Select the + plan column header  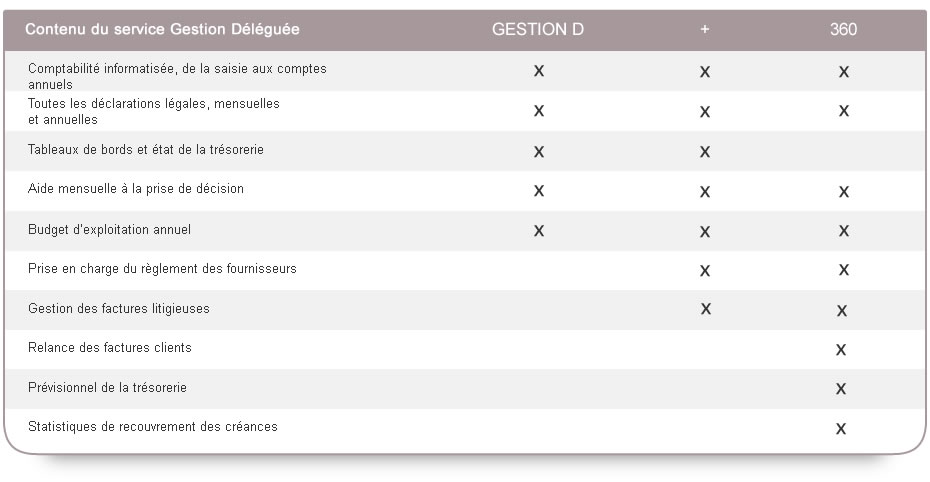[x=705, y=29]
